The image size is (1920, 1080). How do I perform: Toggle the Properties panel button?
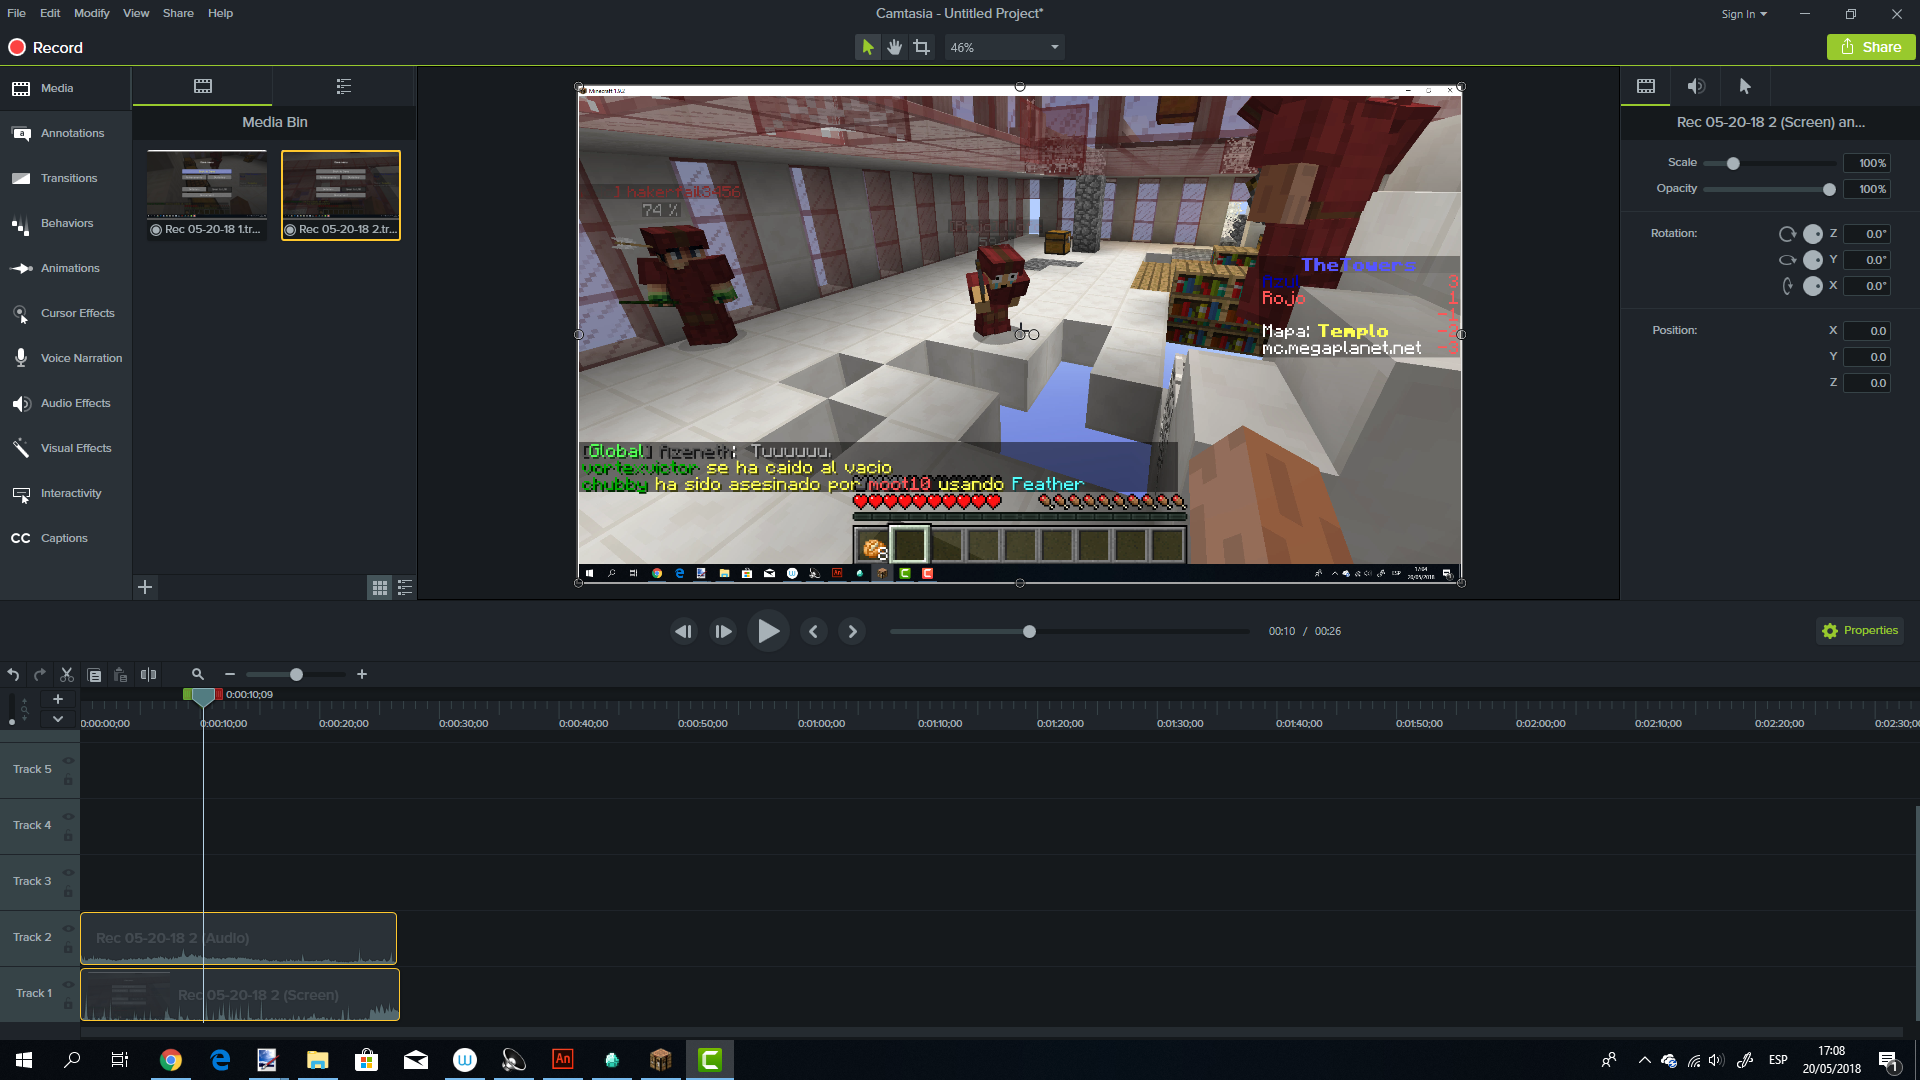tap(1859, 631)
